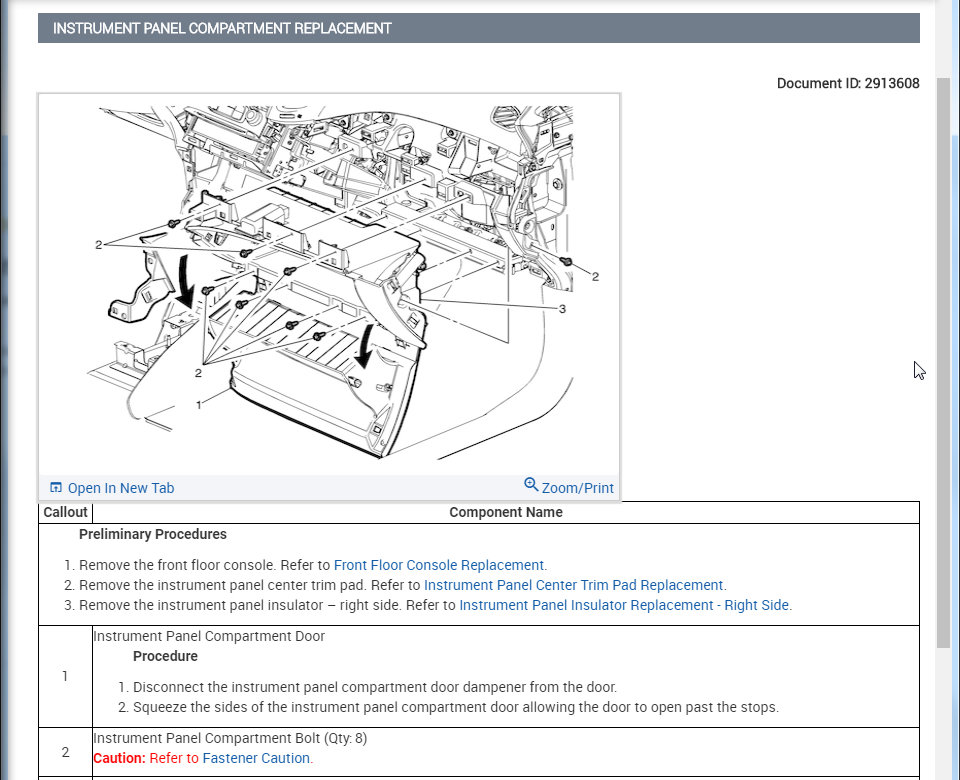Viewport: 960px width, 780px height.
Task: Click the magnifier Zoom/Print icon
Action: point(531,485)
